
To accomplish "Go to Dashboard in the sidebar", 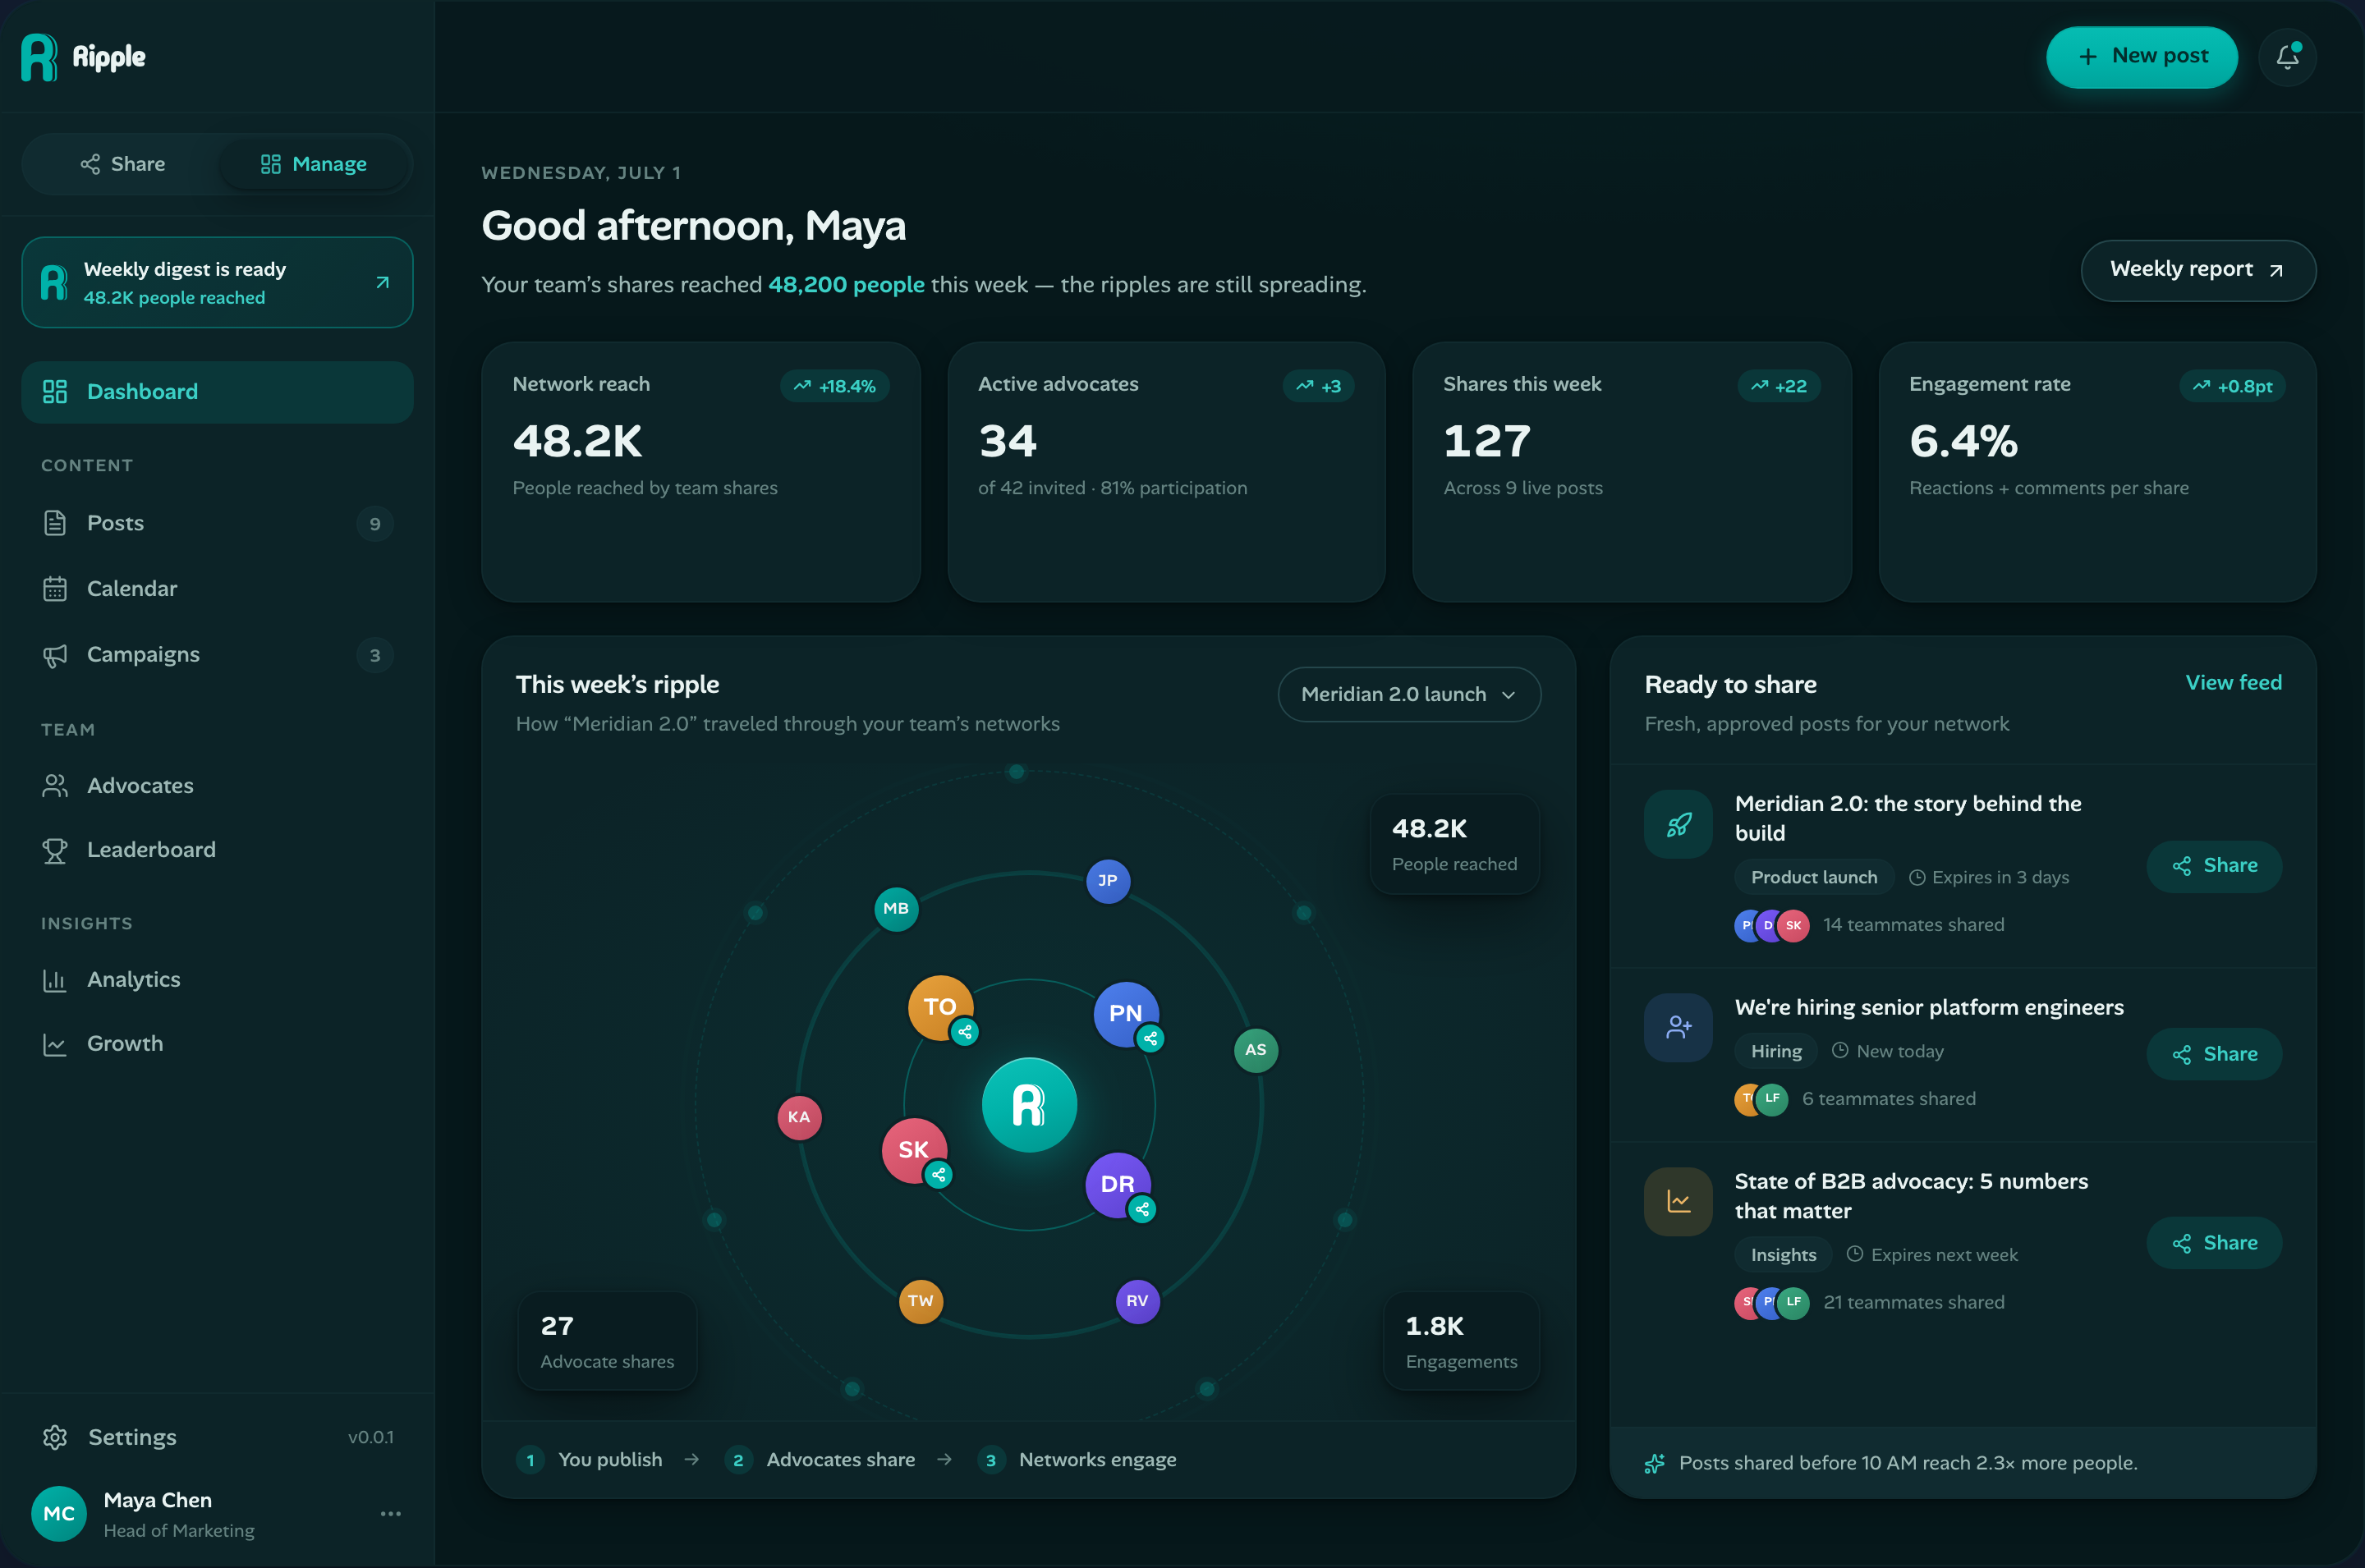I will click(x=217, y=392).
